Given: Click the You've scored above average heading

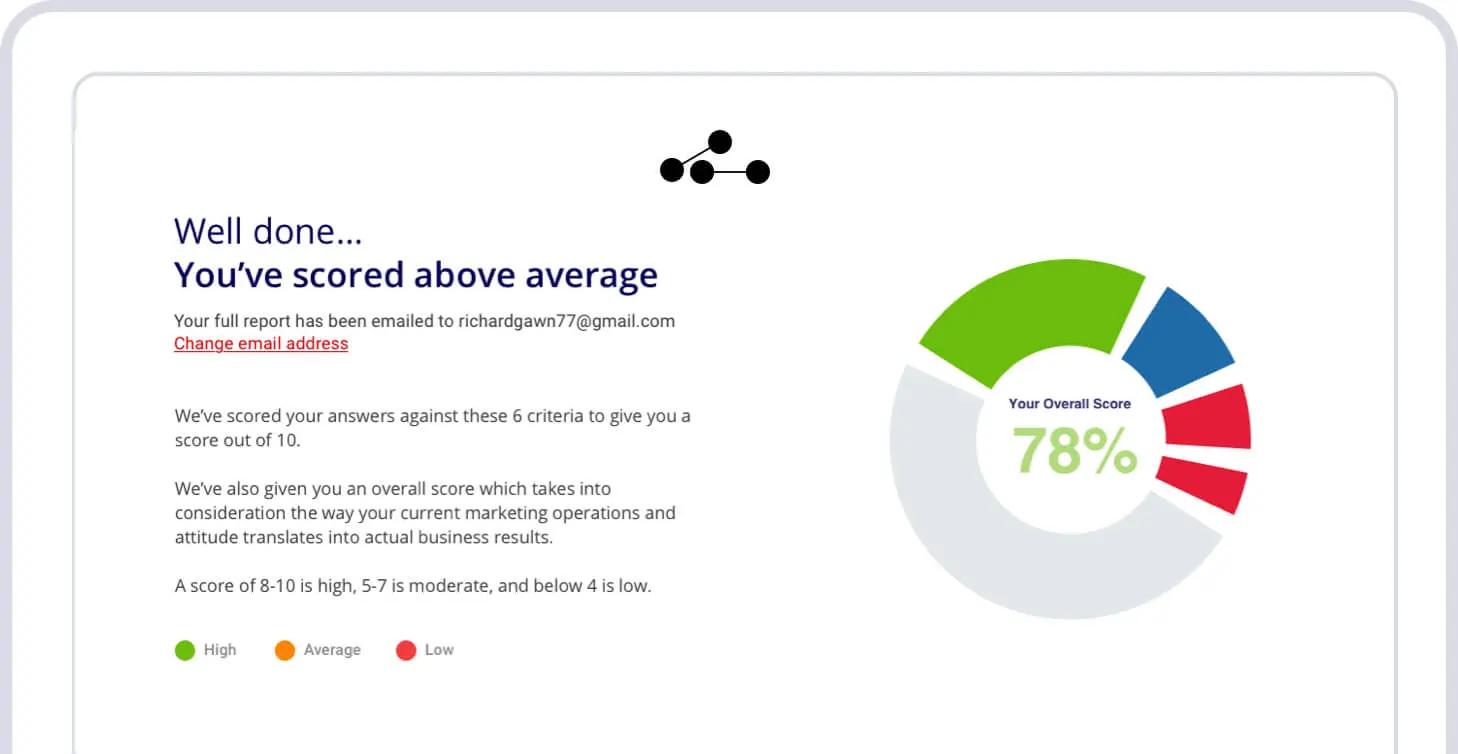Looking at the screenshot, I should coord(416,275).
